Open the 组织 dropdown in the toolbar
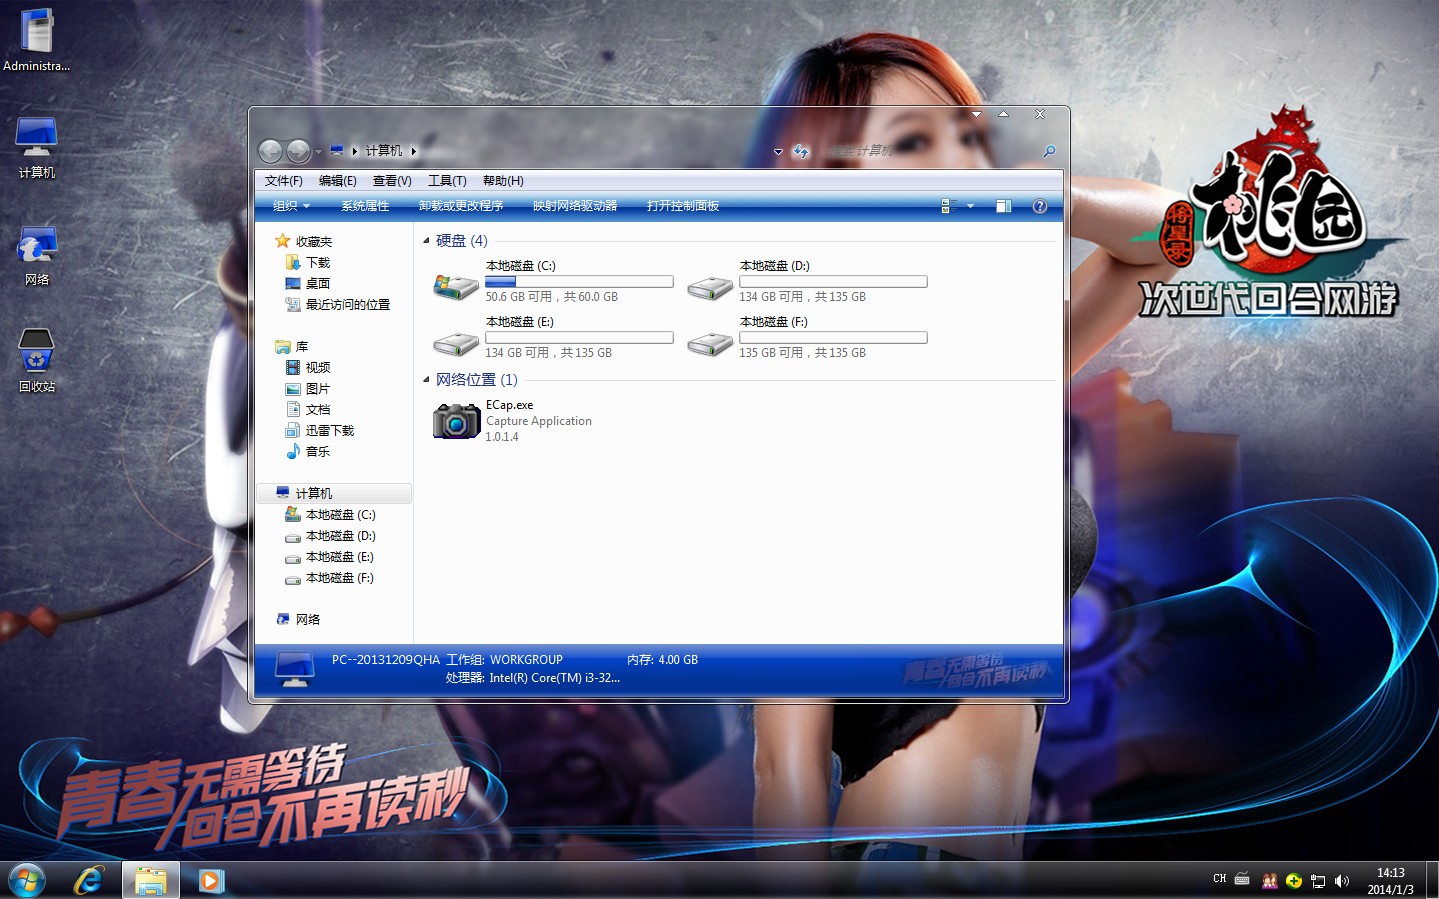Image resolution: width=1439 pixels, height=899 pixels. [292, 206]
